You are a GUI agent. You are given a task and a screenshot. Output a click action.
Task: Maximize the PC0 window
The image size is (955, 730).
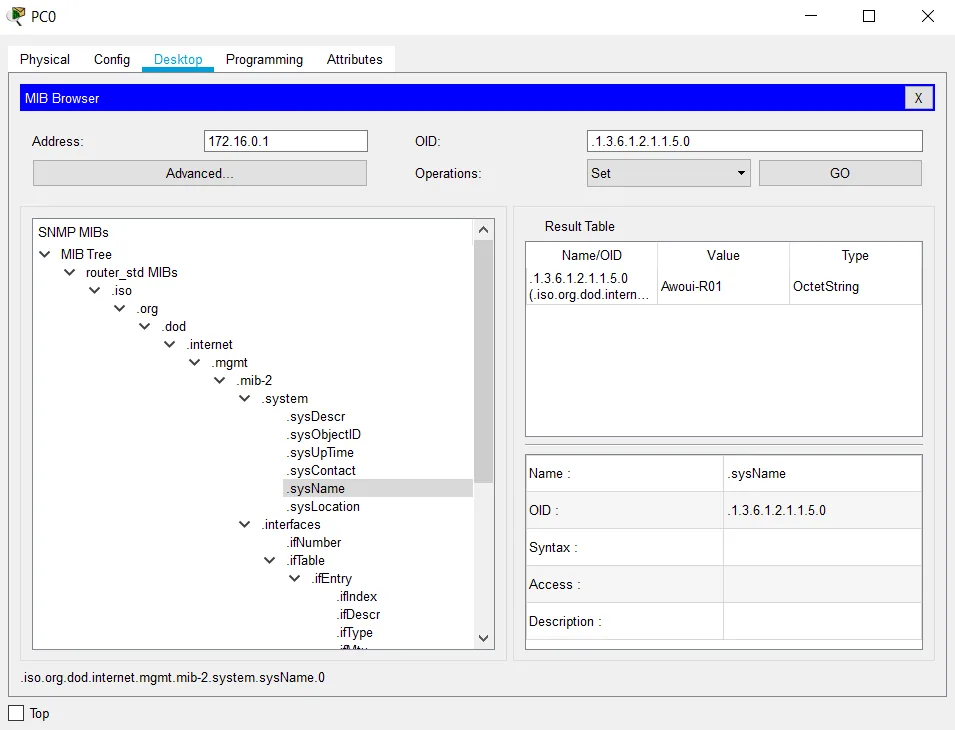(869, 16)
